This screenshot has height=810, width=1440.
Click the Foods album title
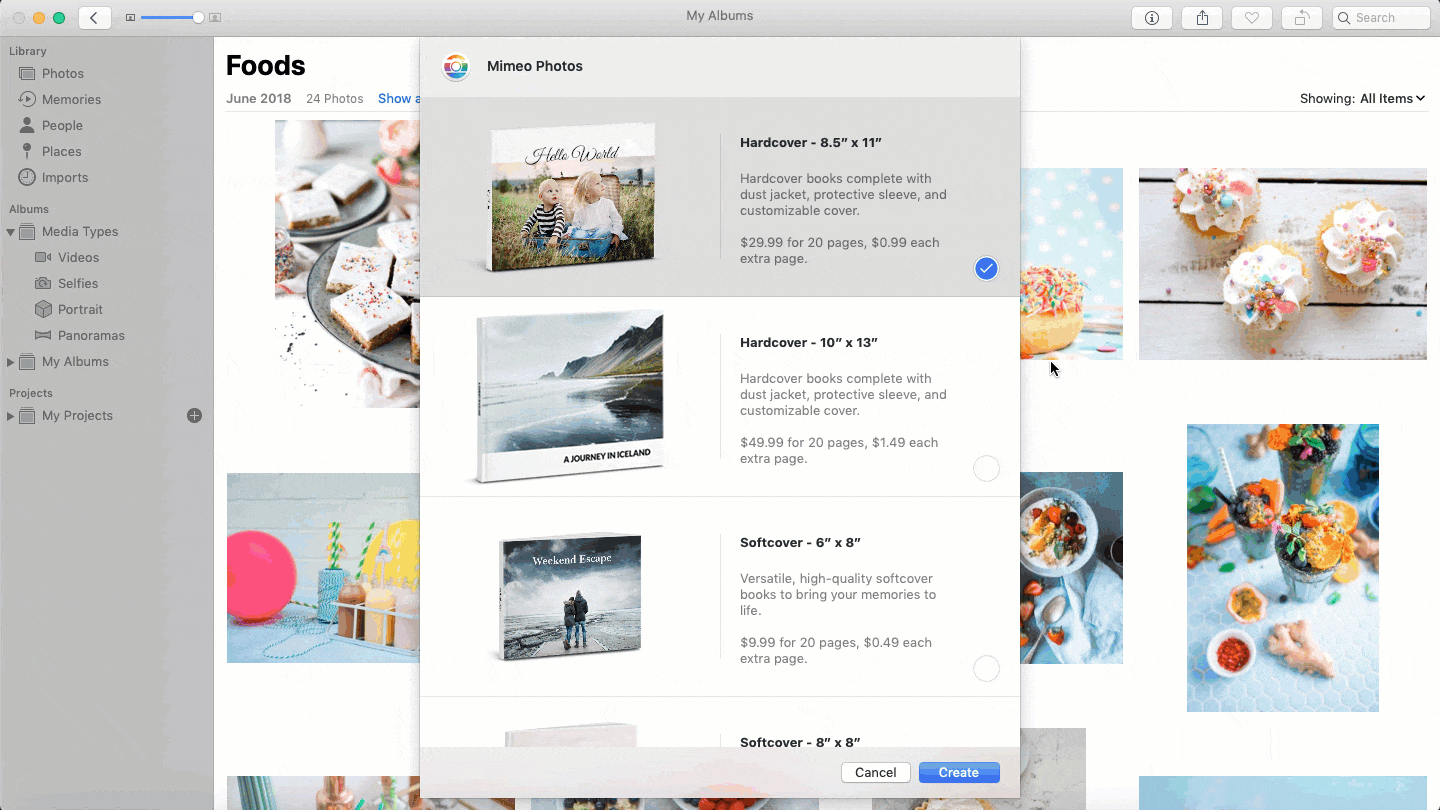(x=266, y=66)
